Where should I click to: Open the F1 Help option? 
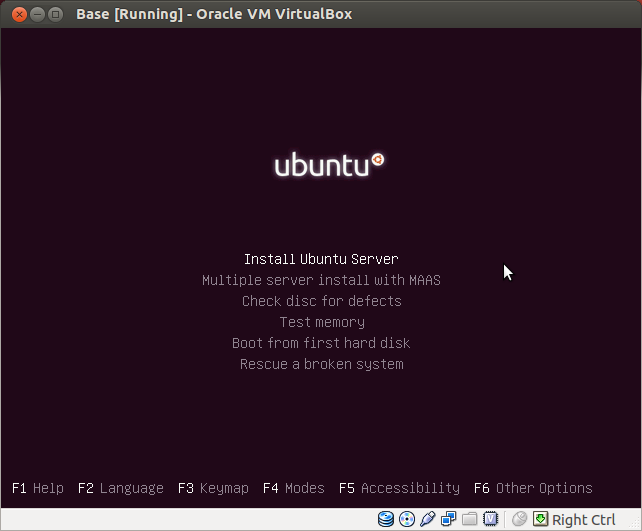38,488
